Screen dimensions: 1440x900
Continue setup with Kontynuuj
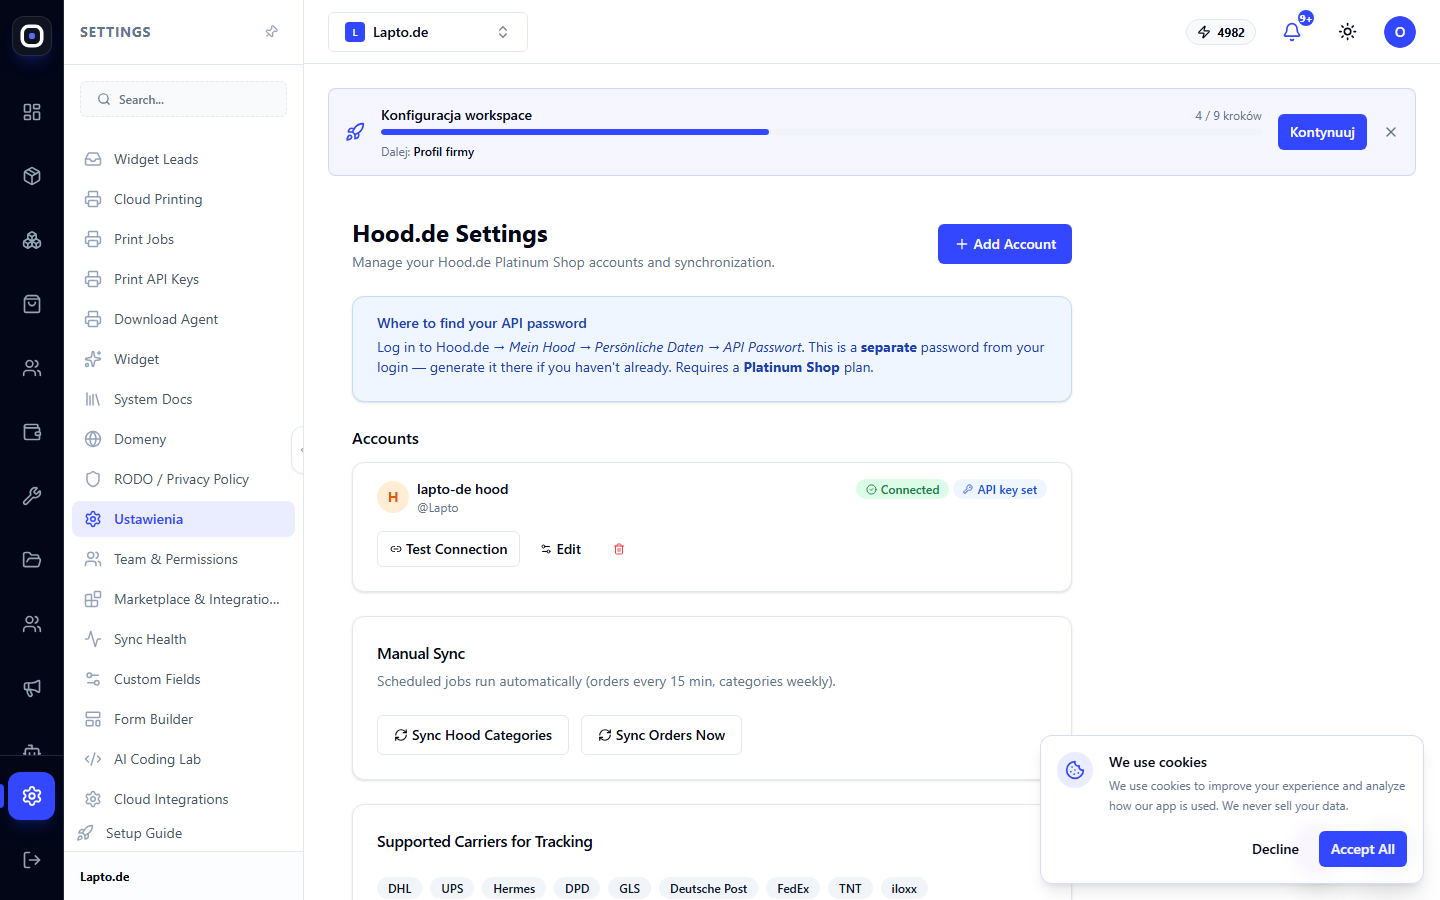pos(1322,132)
